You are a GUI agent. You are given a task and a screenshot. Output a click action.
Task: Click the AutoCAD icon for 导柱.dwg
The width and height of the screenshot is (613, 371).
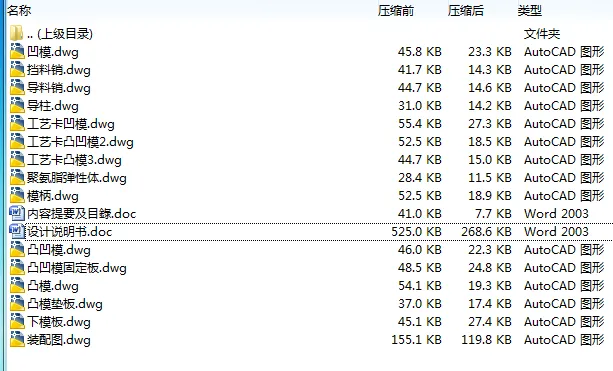(17, 106)
